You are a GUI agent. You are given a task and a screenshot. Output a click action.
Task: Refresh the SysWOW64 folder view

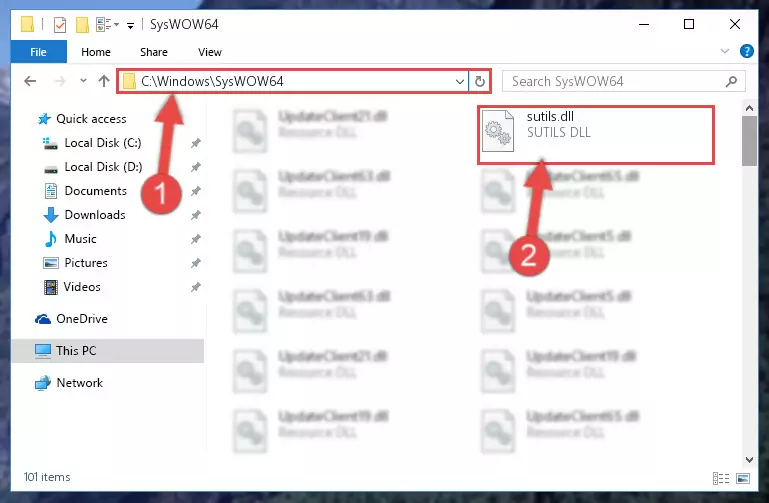(480, 81)
